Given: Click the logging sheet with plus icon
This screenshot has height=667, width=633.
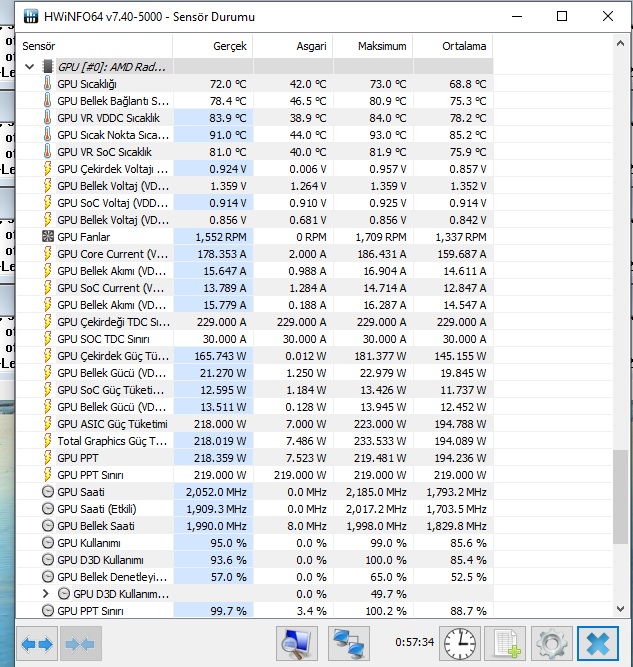Looking at the screenshot, I should (505, 643).
